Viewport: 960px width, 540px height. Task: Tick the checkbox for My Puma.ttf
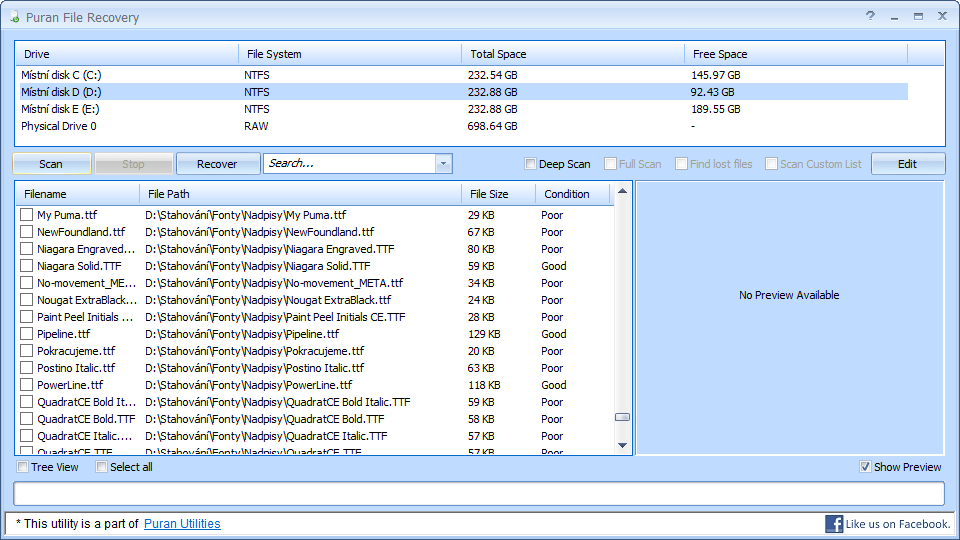[x=26, y=215]
